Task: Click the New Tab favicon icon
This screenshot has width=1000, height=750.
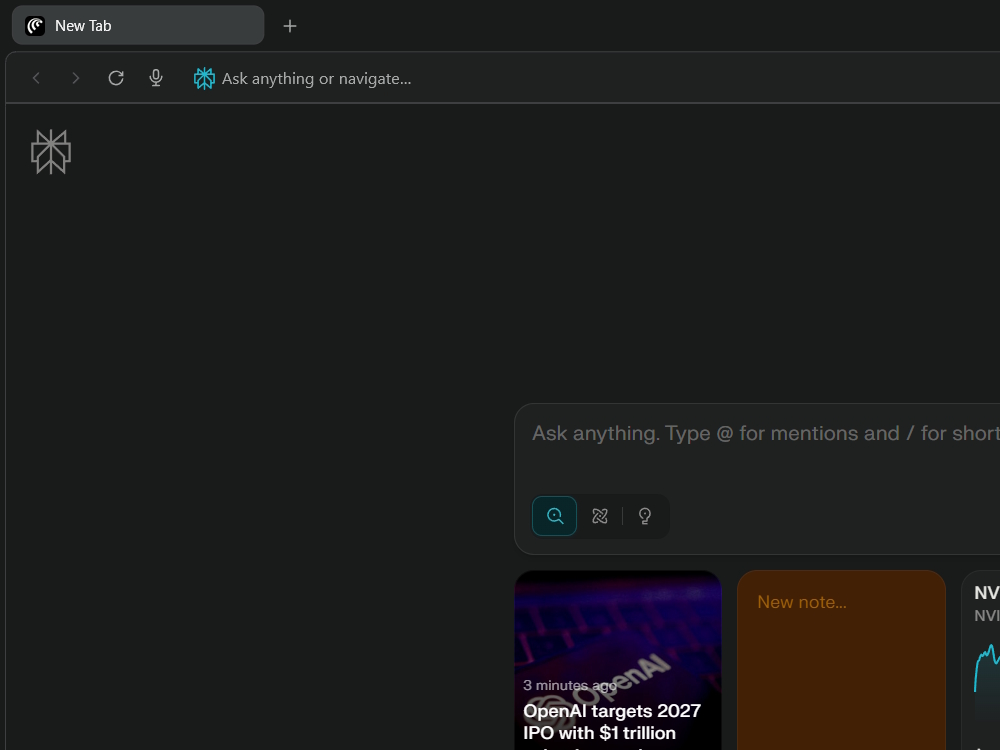Action: pos(35,26)
